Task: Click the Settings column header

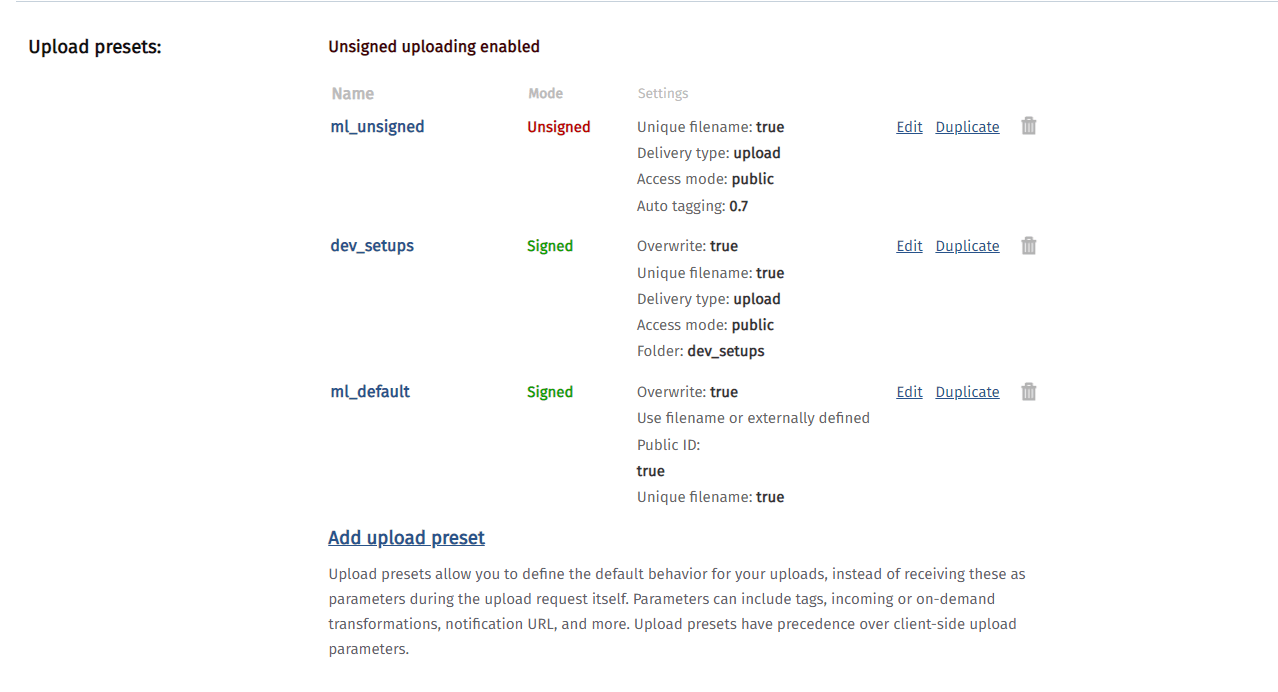Action: (x=663, y=93)
